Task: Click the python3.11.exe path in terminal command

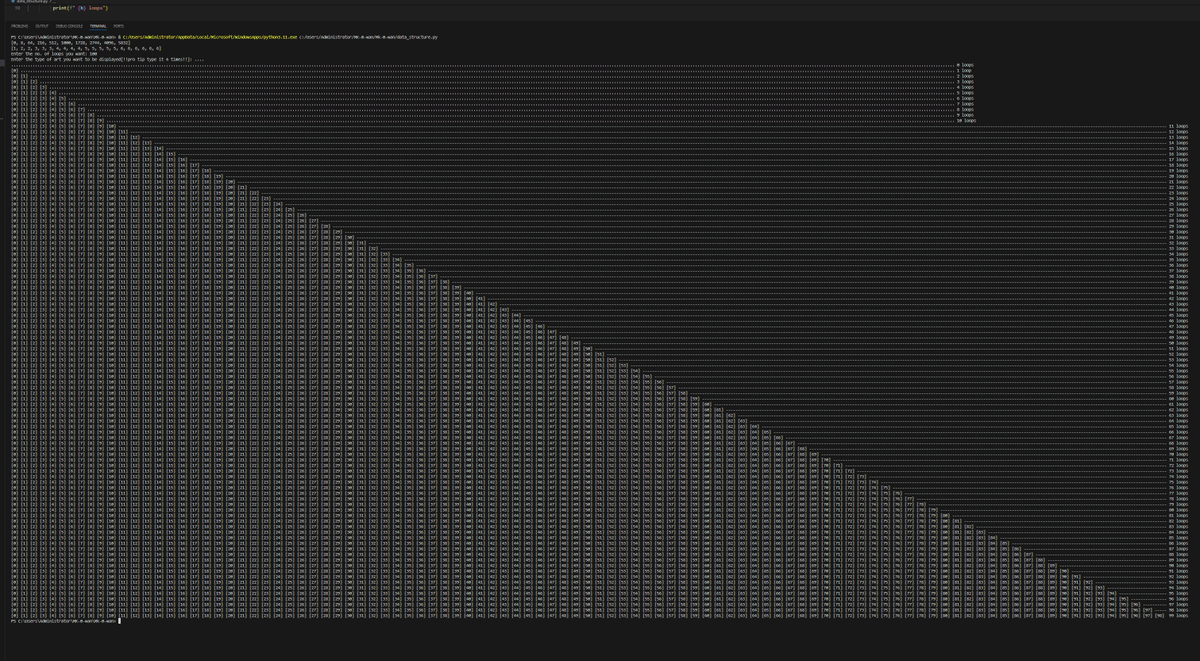Action: click(x=209, y=36)
